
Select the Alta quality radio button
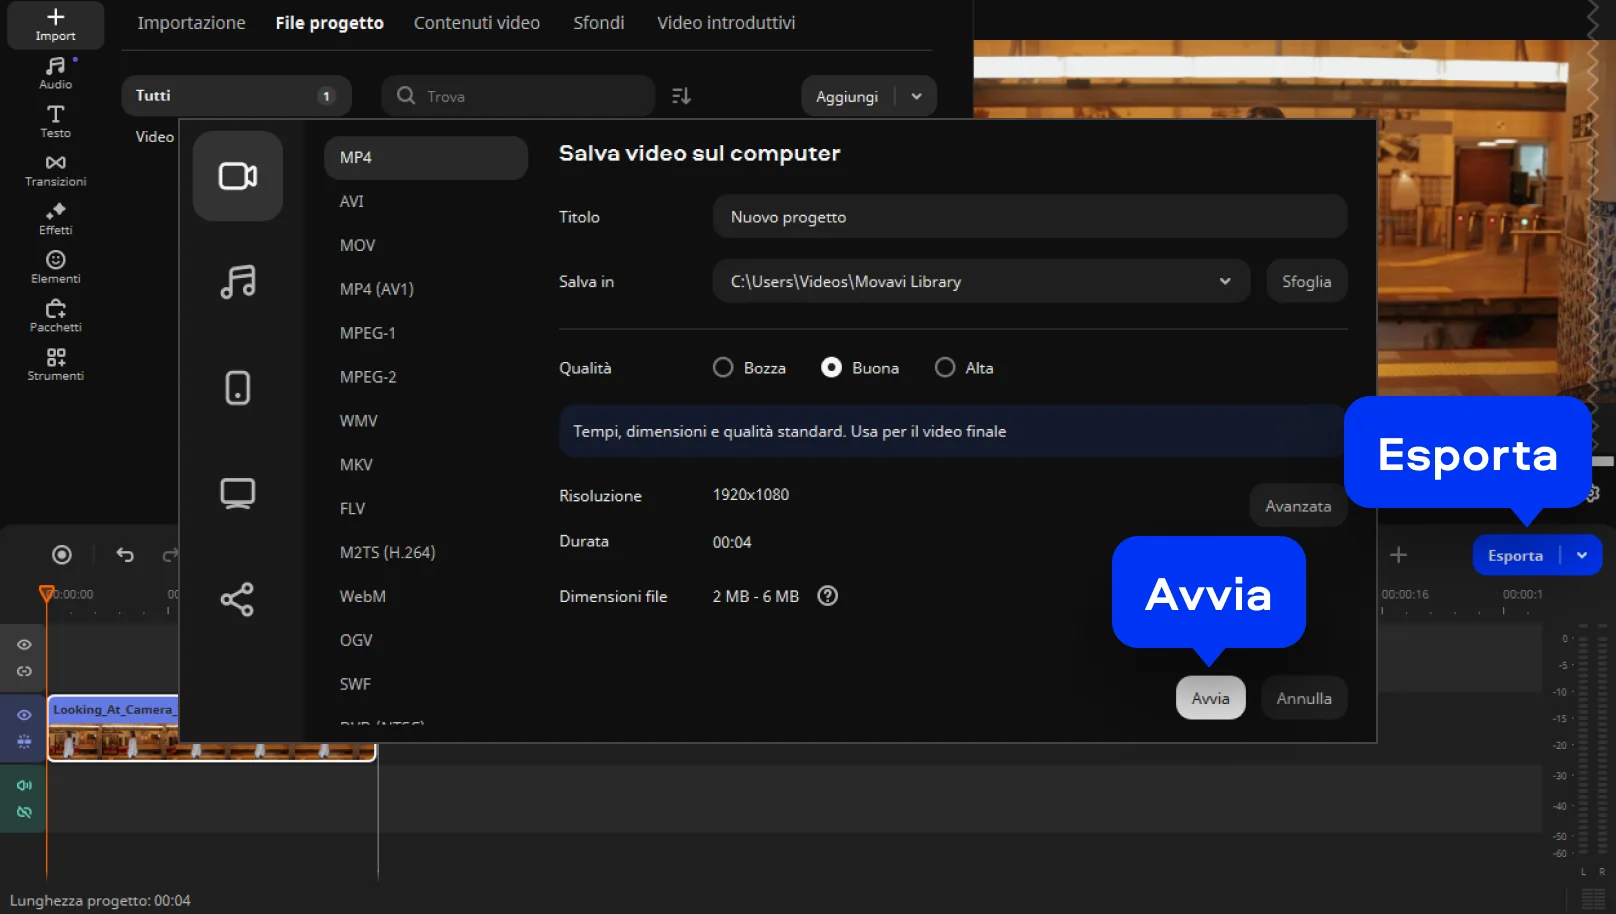pos(945,368)
